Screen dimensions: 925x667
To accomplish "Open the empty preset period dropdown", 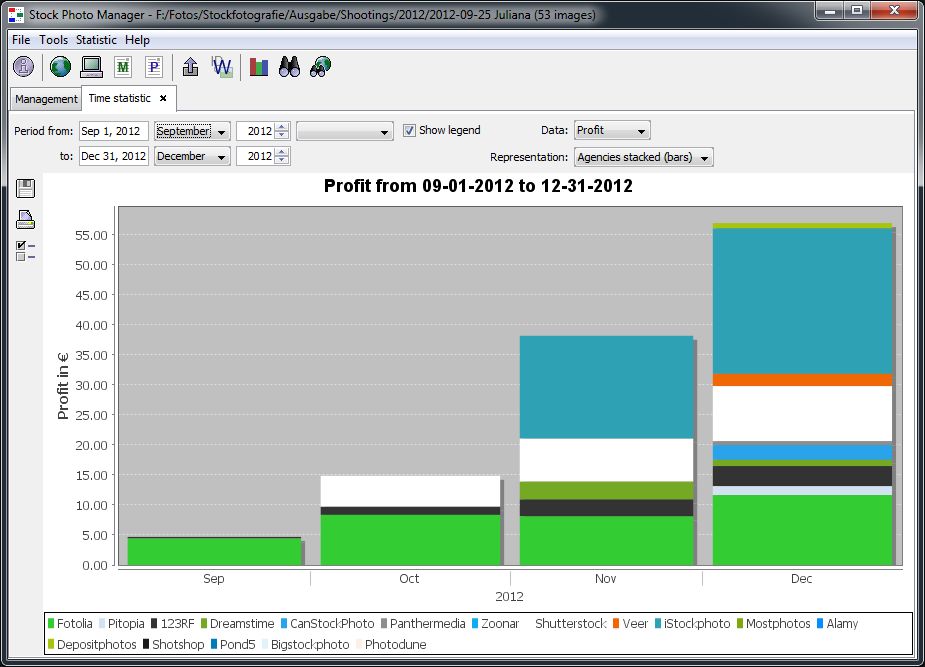I will coord(345,131).
